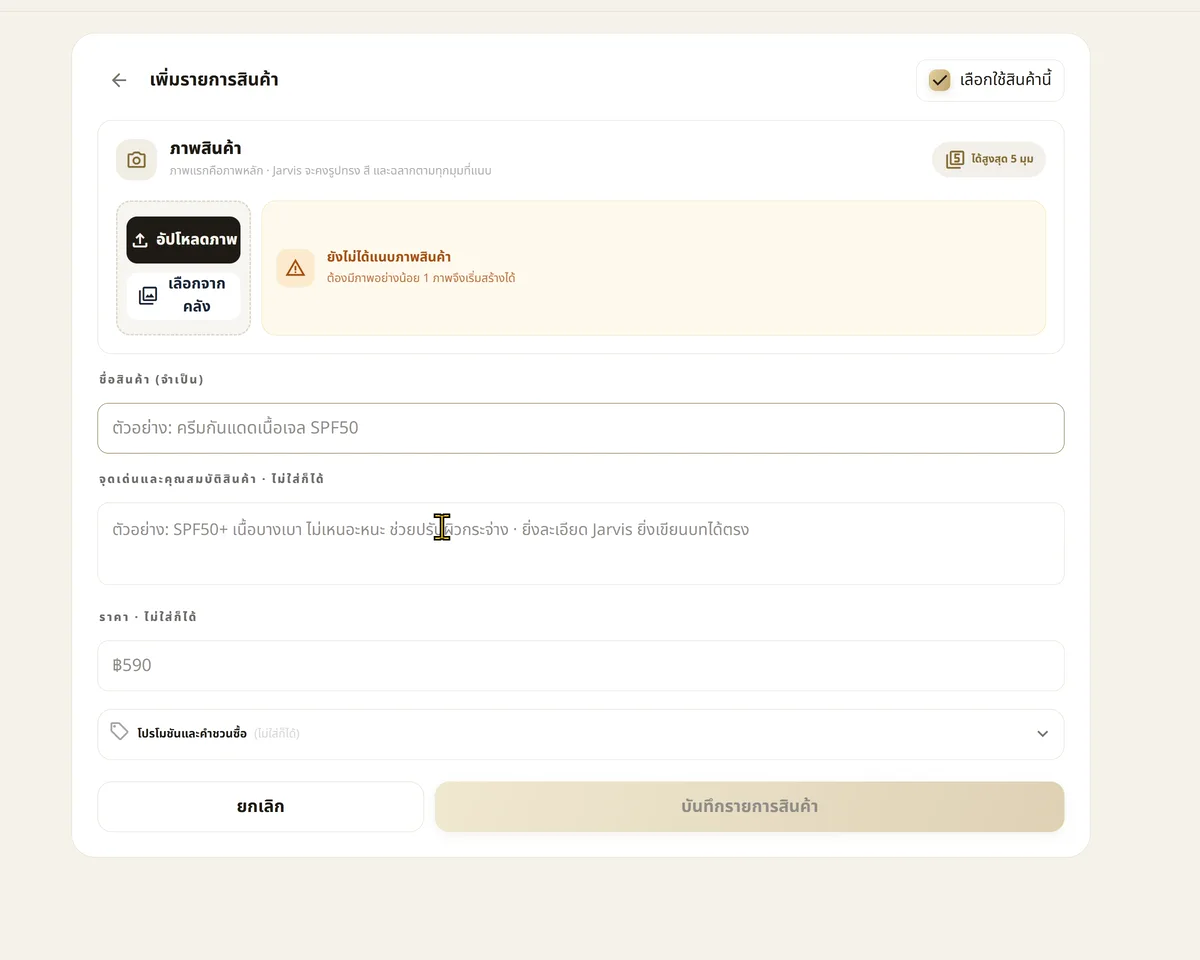Click the camera icon beside ภาพสินค้า
Viewport: 1200px width, 960px height.
[x=136, y=159]
